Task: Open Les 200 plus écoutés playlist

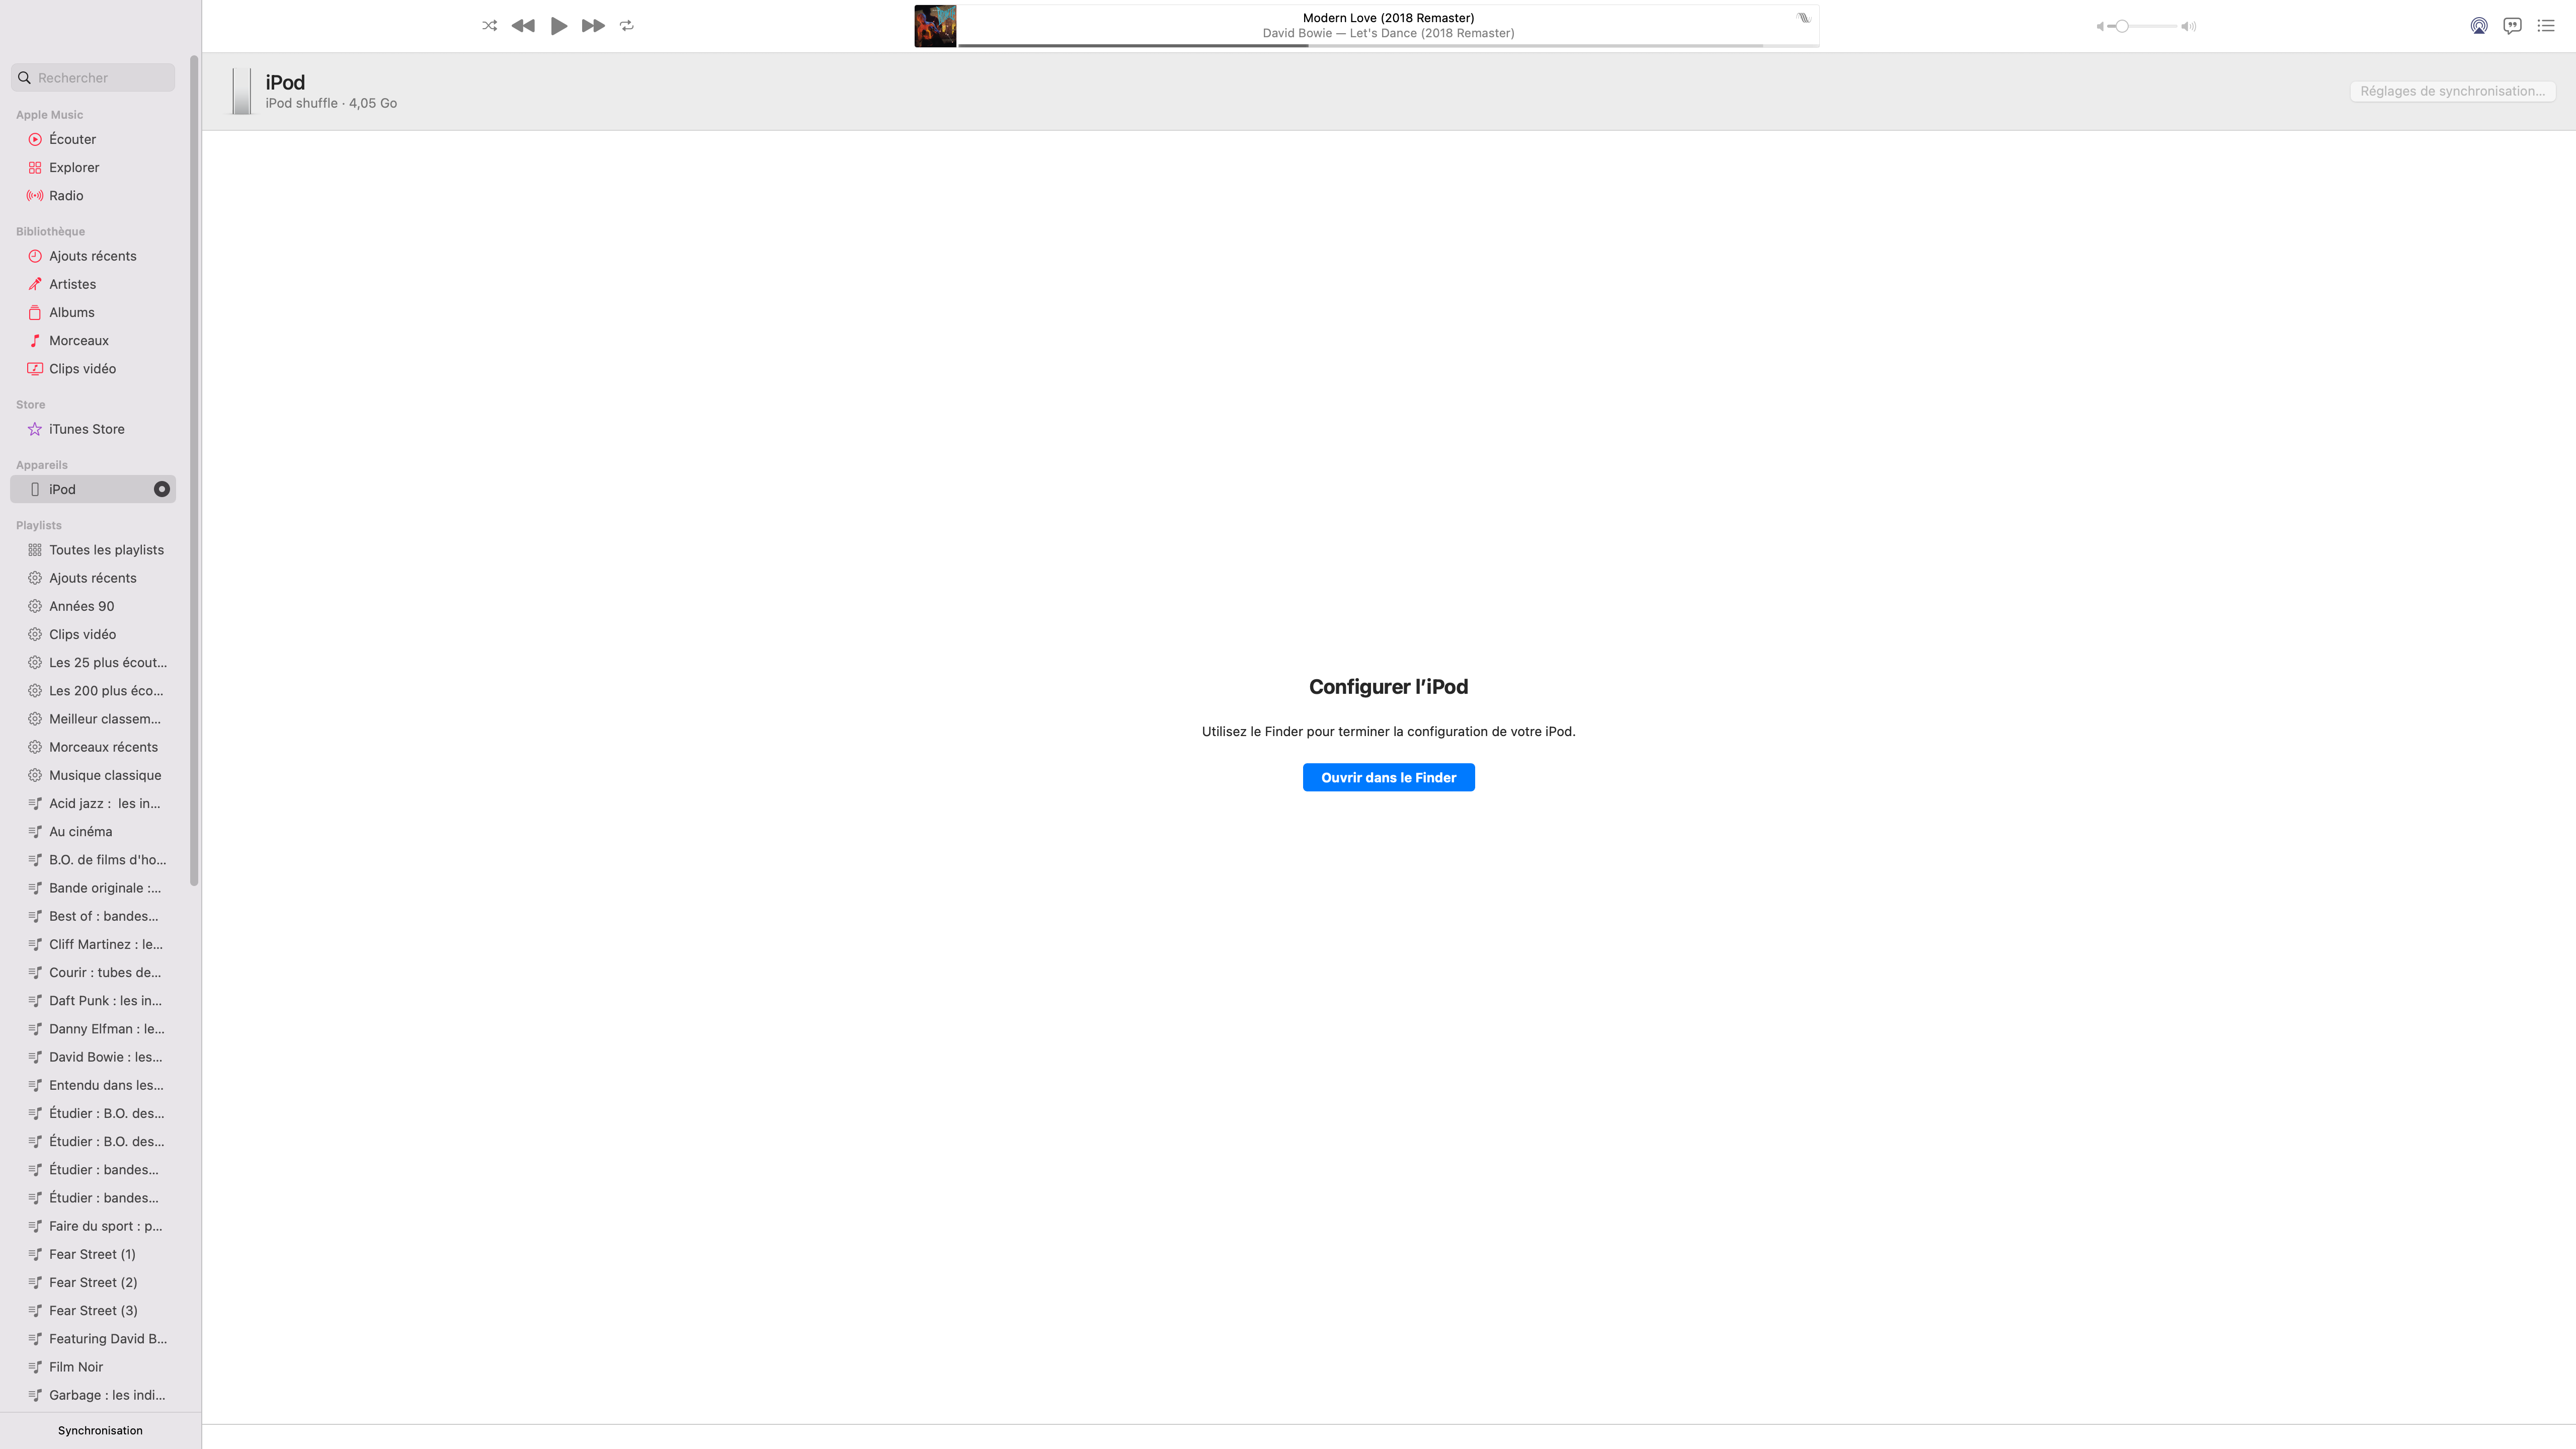Action: pos(93,691)
